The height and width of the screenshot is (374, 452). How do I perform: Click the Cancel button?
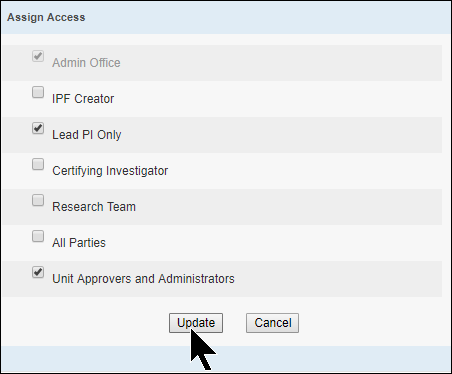click(273, 323)
